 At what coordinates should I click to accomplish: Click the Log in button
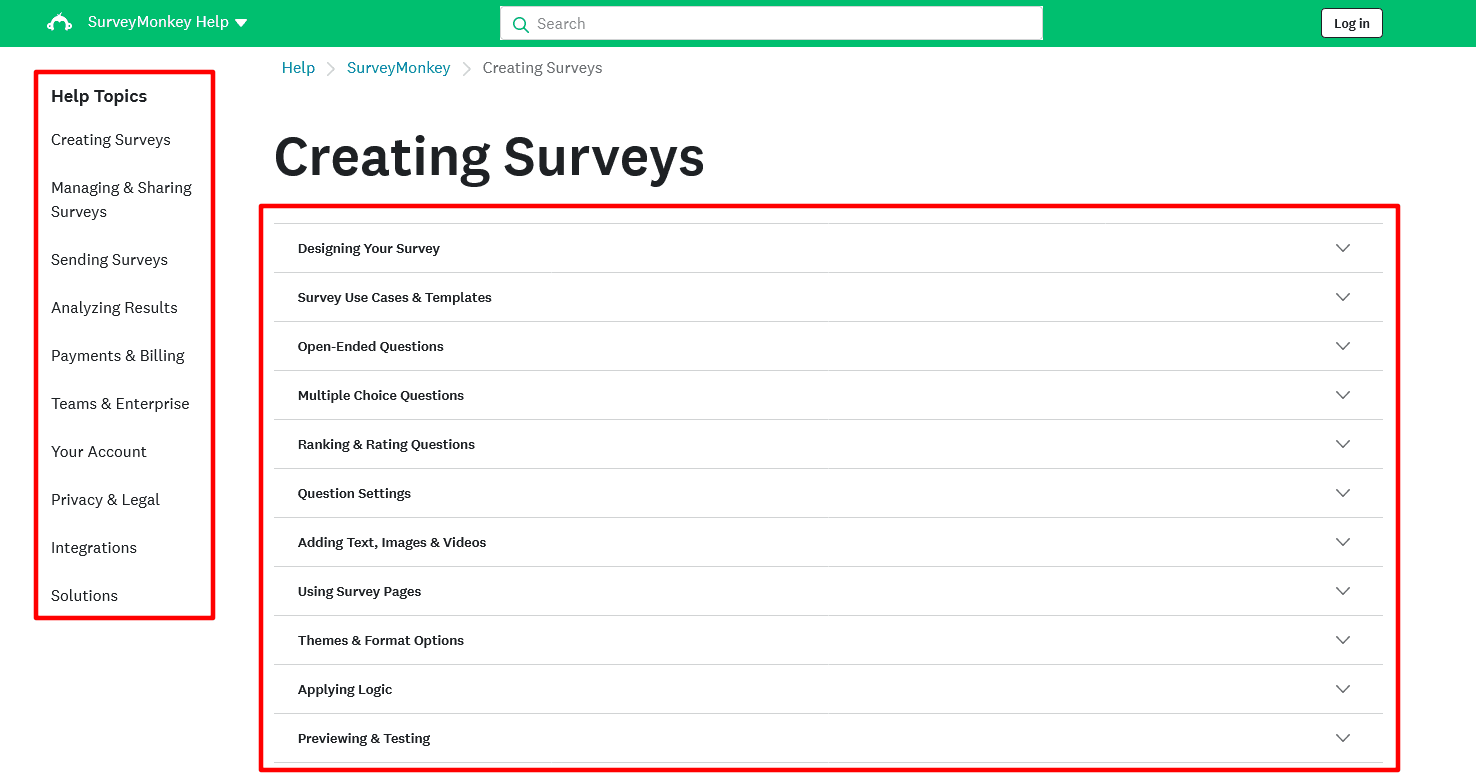click(x=1351, y=22)
